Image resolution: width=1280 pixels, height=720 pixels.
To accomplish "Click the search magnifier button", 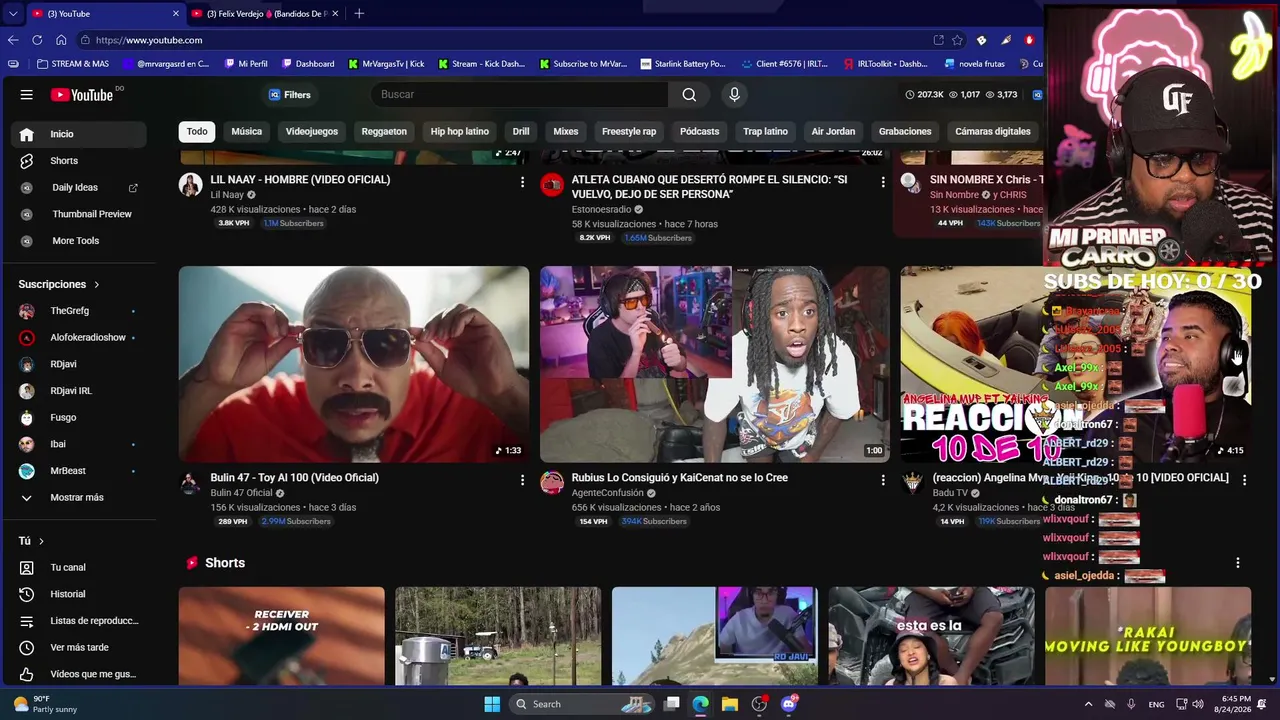I will tap(689, 94).
